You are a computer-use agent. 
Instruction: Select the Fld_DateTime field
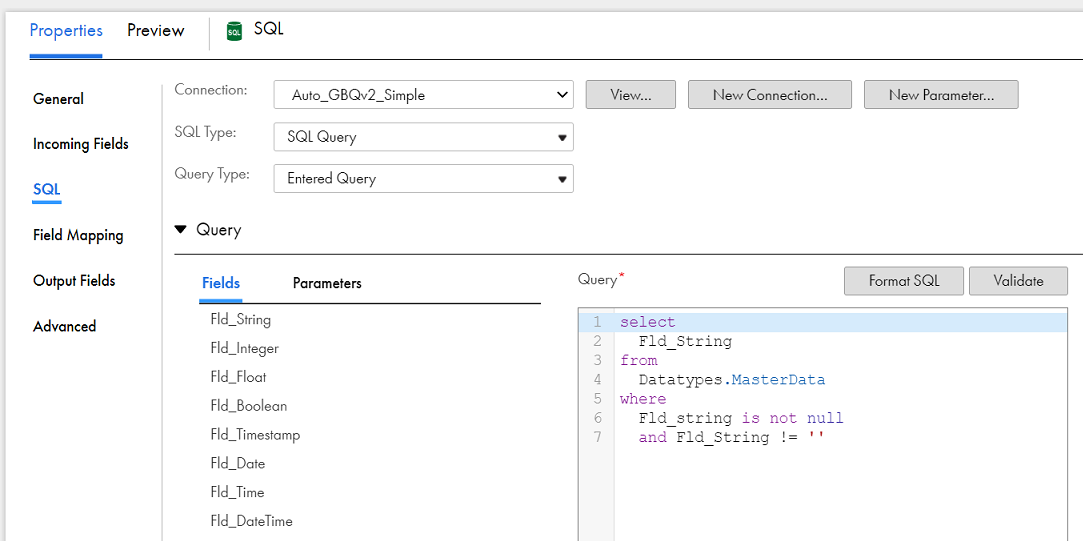251,521
